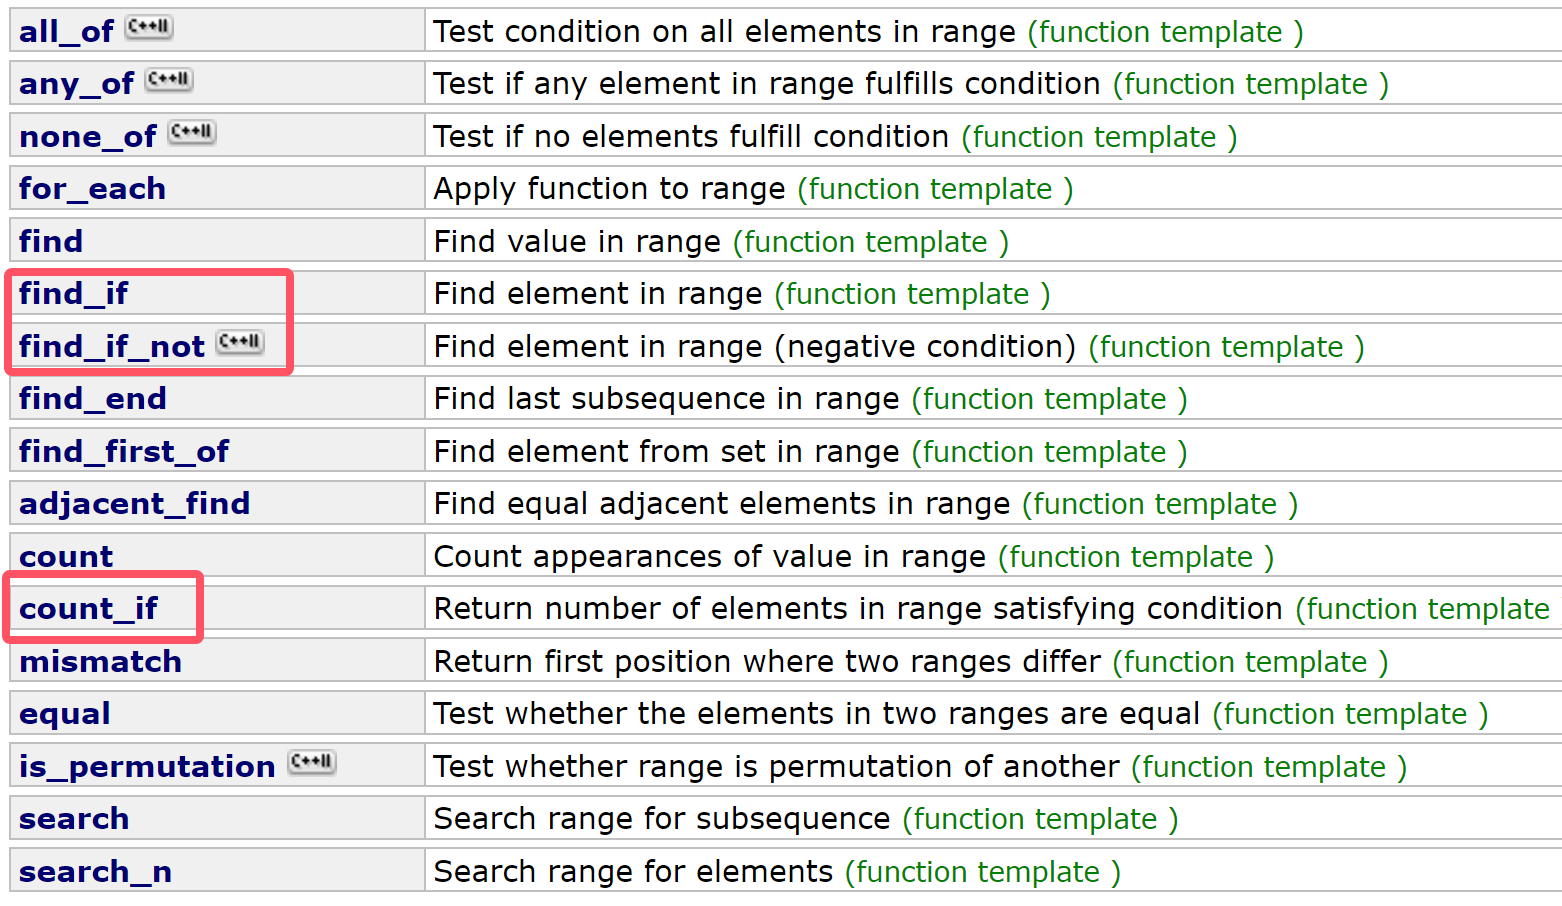Open the adjacent_find link
Screen dimensions: 1562x906
point(134,504)
